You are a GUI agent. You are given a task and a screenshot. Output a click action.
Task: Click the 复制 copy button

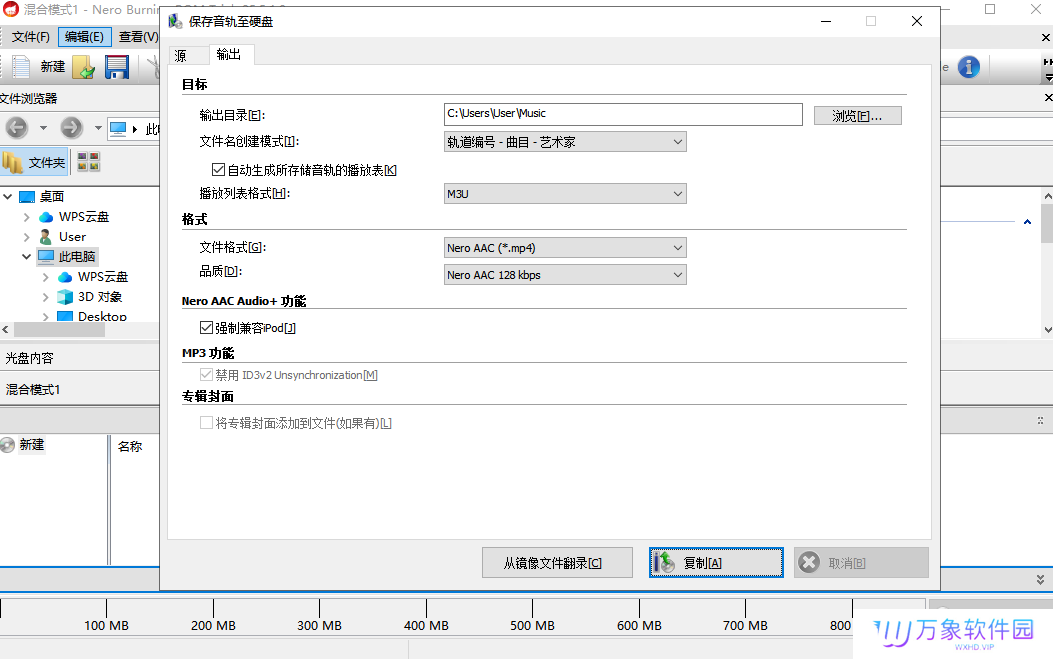pyautogui.click(x=716, y=563)
